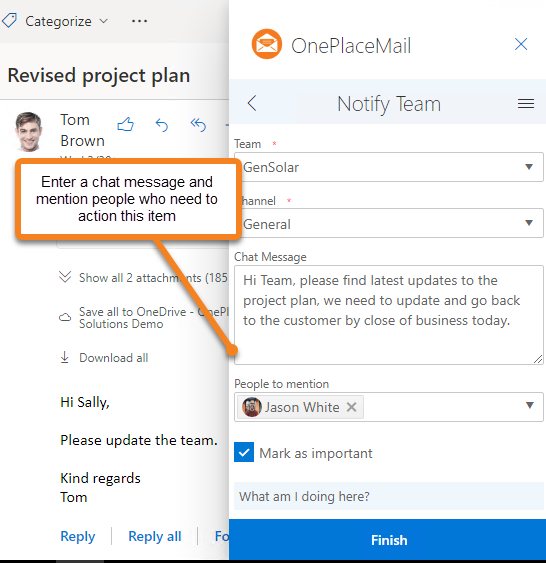Go back with the left chevron
This screenshot has width=546, height=563.
252,103
